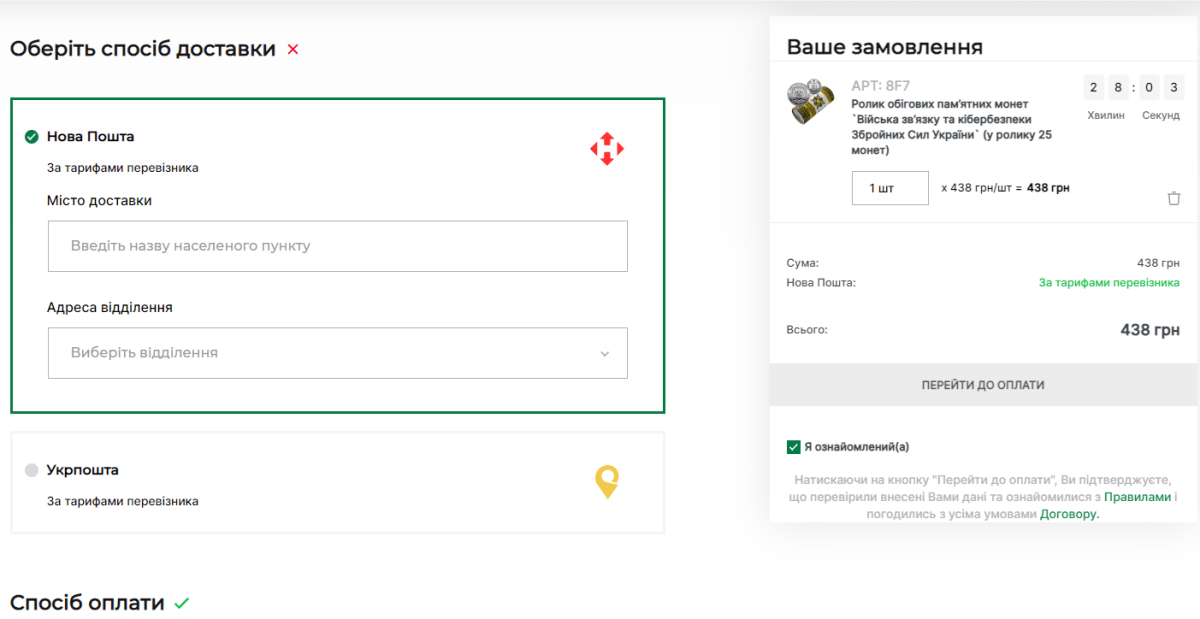Click the Спосіб оплати section heading

87,602
